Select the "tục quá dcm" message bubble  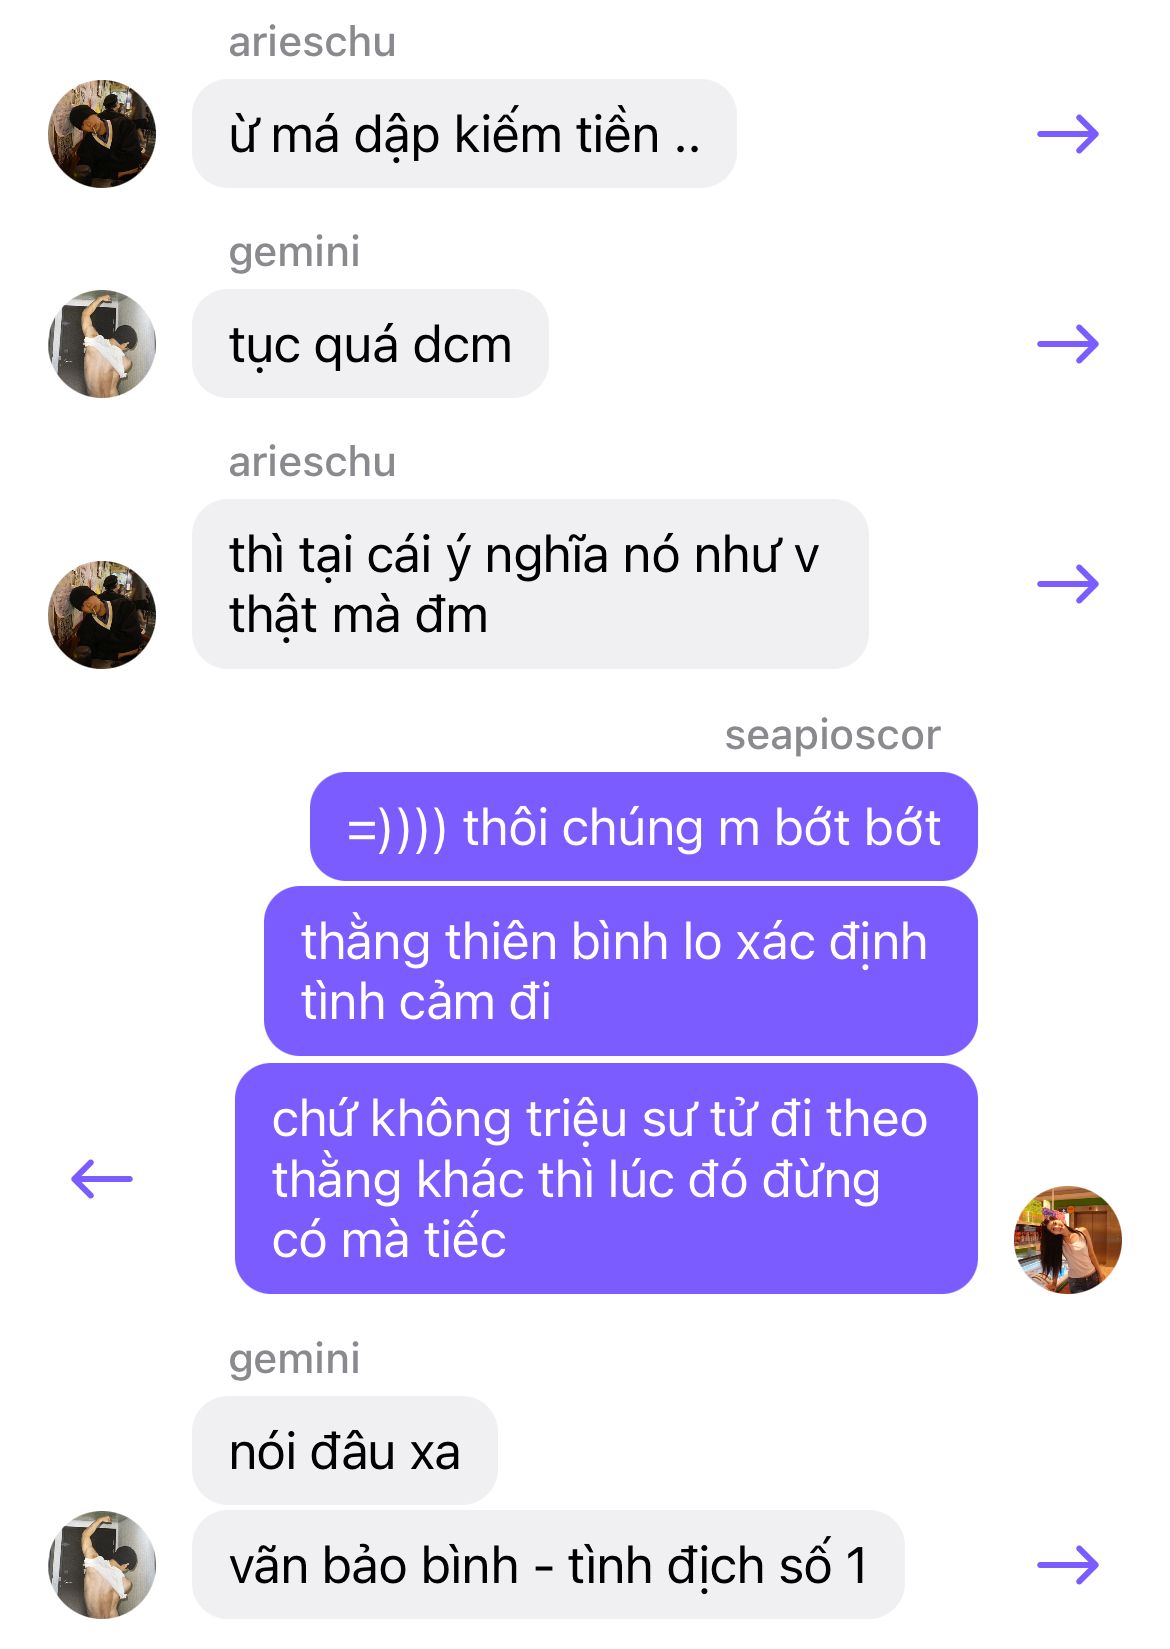[x=370, y=344]
